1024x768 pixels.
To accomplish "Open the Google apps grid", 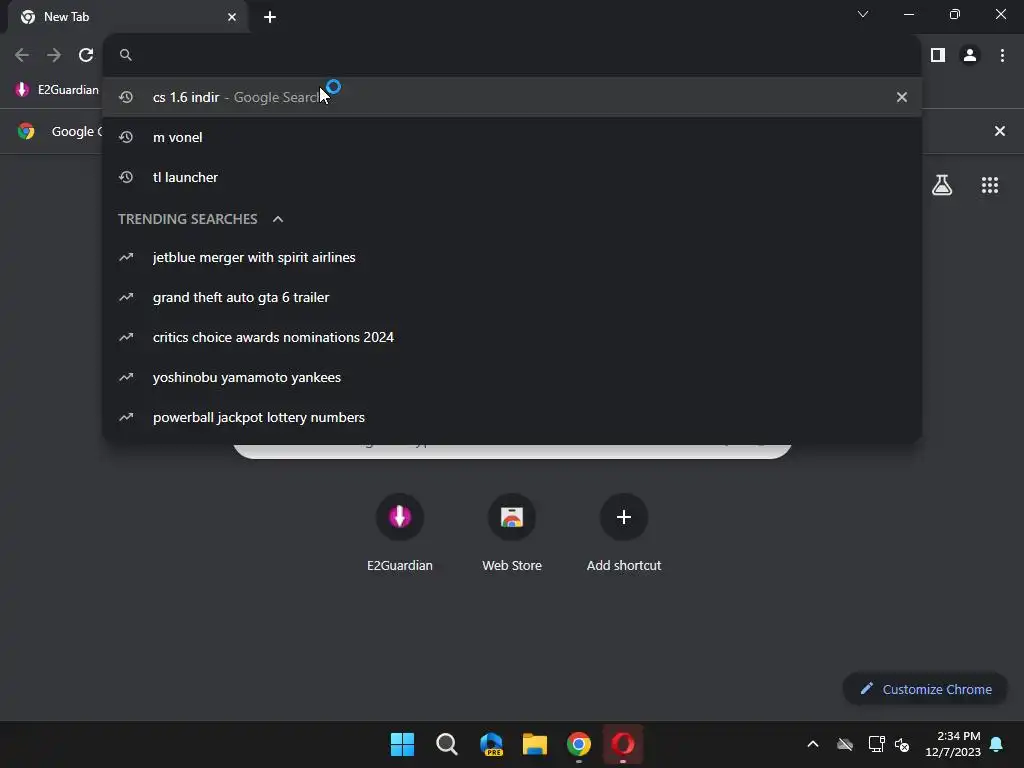I will (990, 185).
